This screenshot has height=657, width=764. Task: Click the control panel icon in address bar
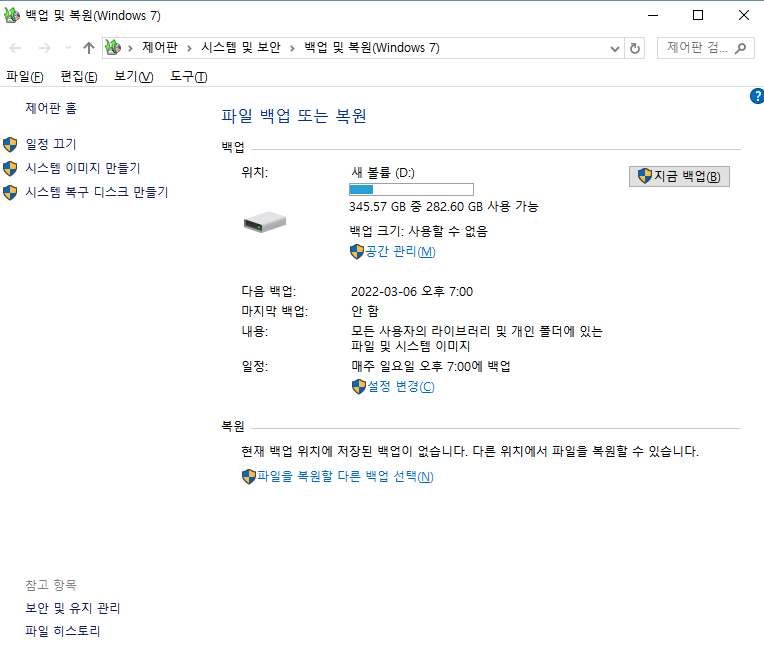[x=113, y=48]
